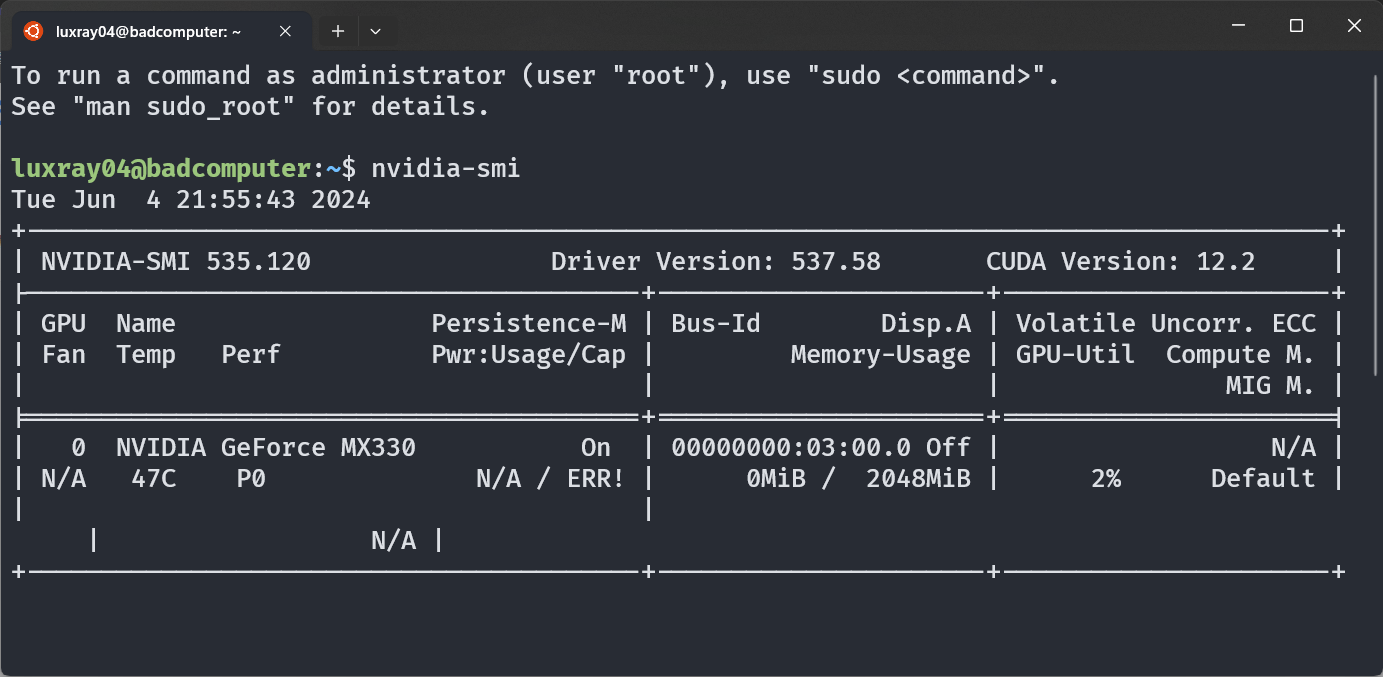Image resolution: width=1383 pixels, height=677 pixels.
Task: Click the Ubuntu icon on the terminal tab
Action: [33, 31]
